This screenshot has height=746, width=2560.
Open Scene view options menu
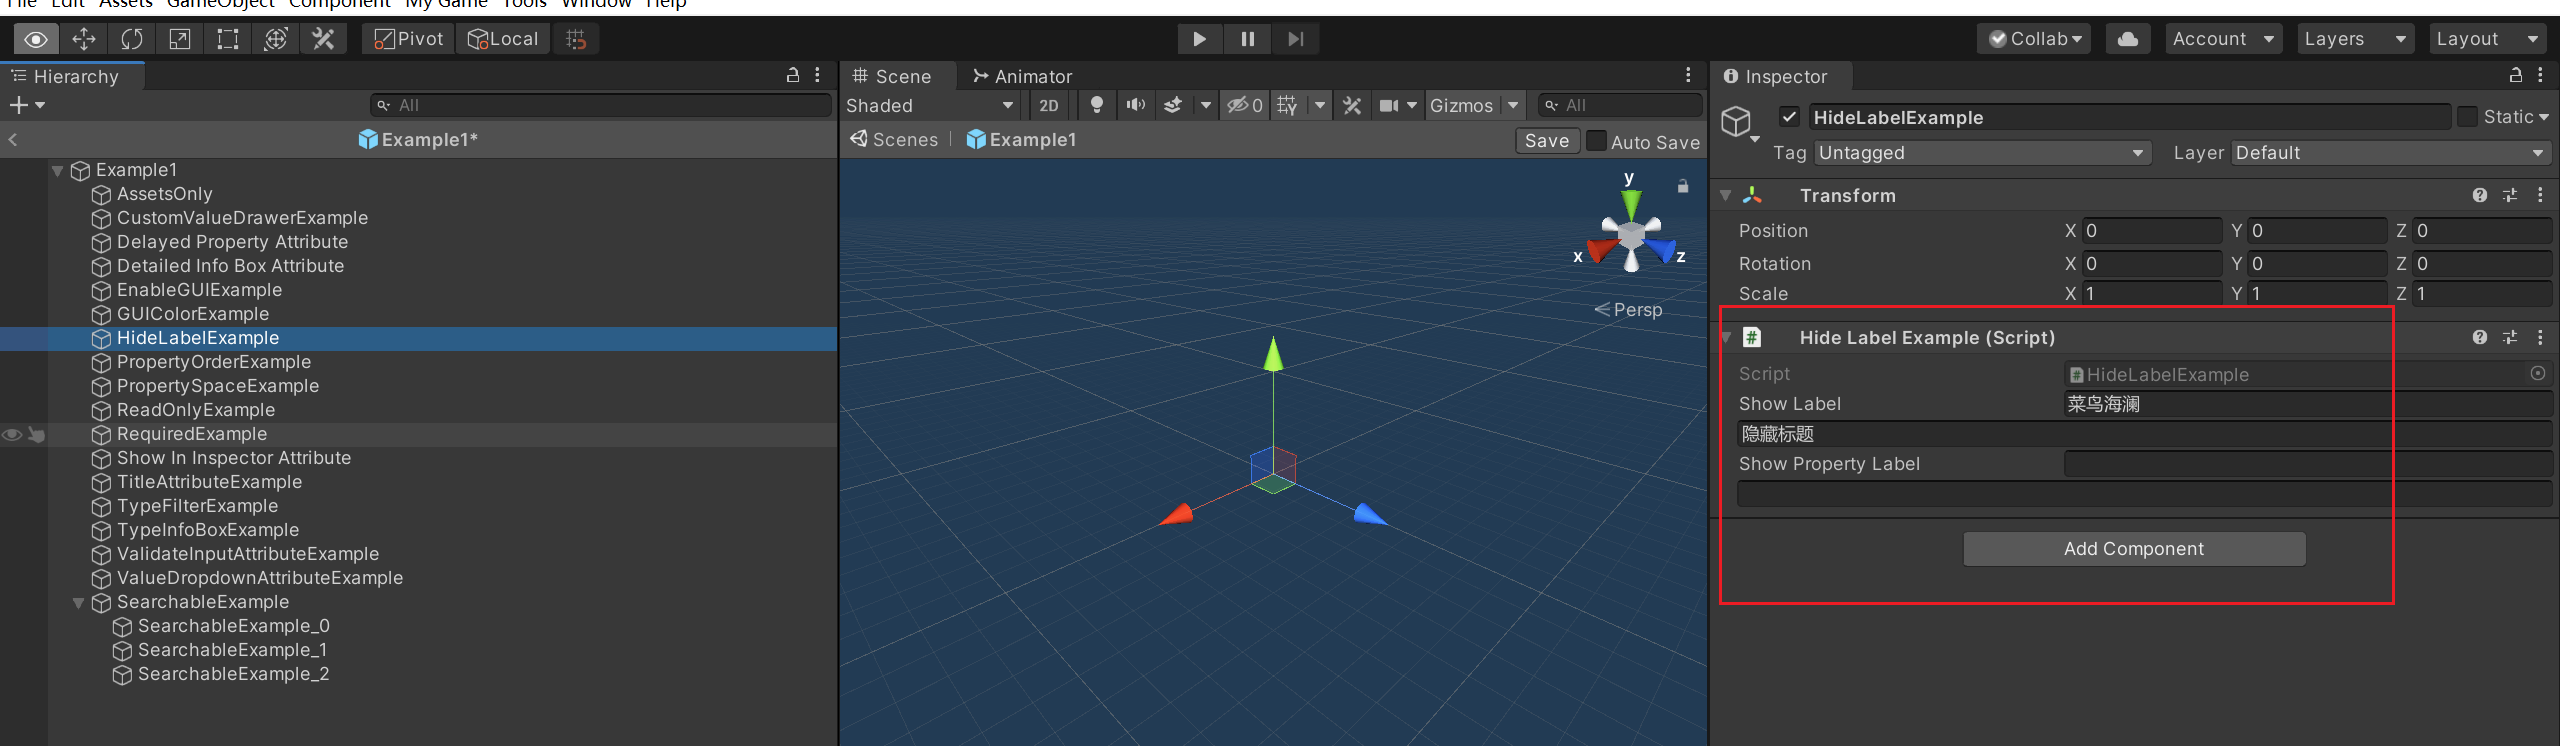1689,75
